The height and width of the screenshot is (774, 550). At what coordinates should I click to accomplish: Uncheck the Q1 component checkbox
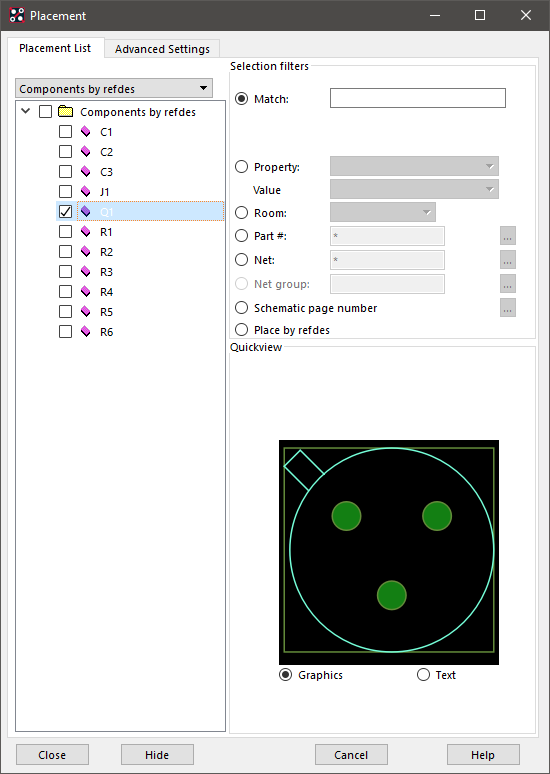(x=65, y=212)
